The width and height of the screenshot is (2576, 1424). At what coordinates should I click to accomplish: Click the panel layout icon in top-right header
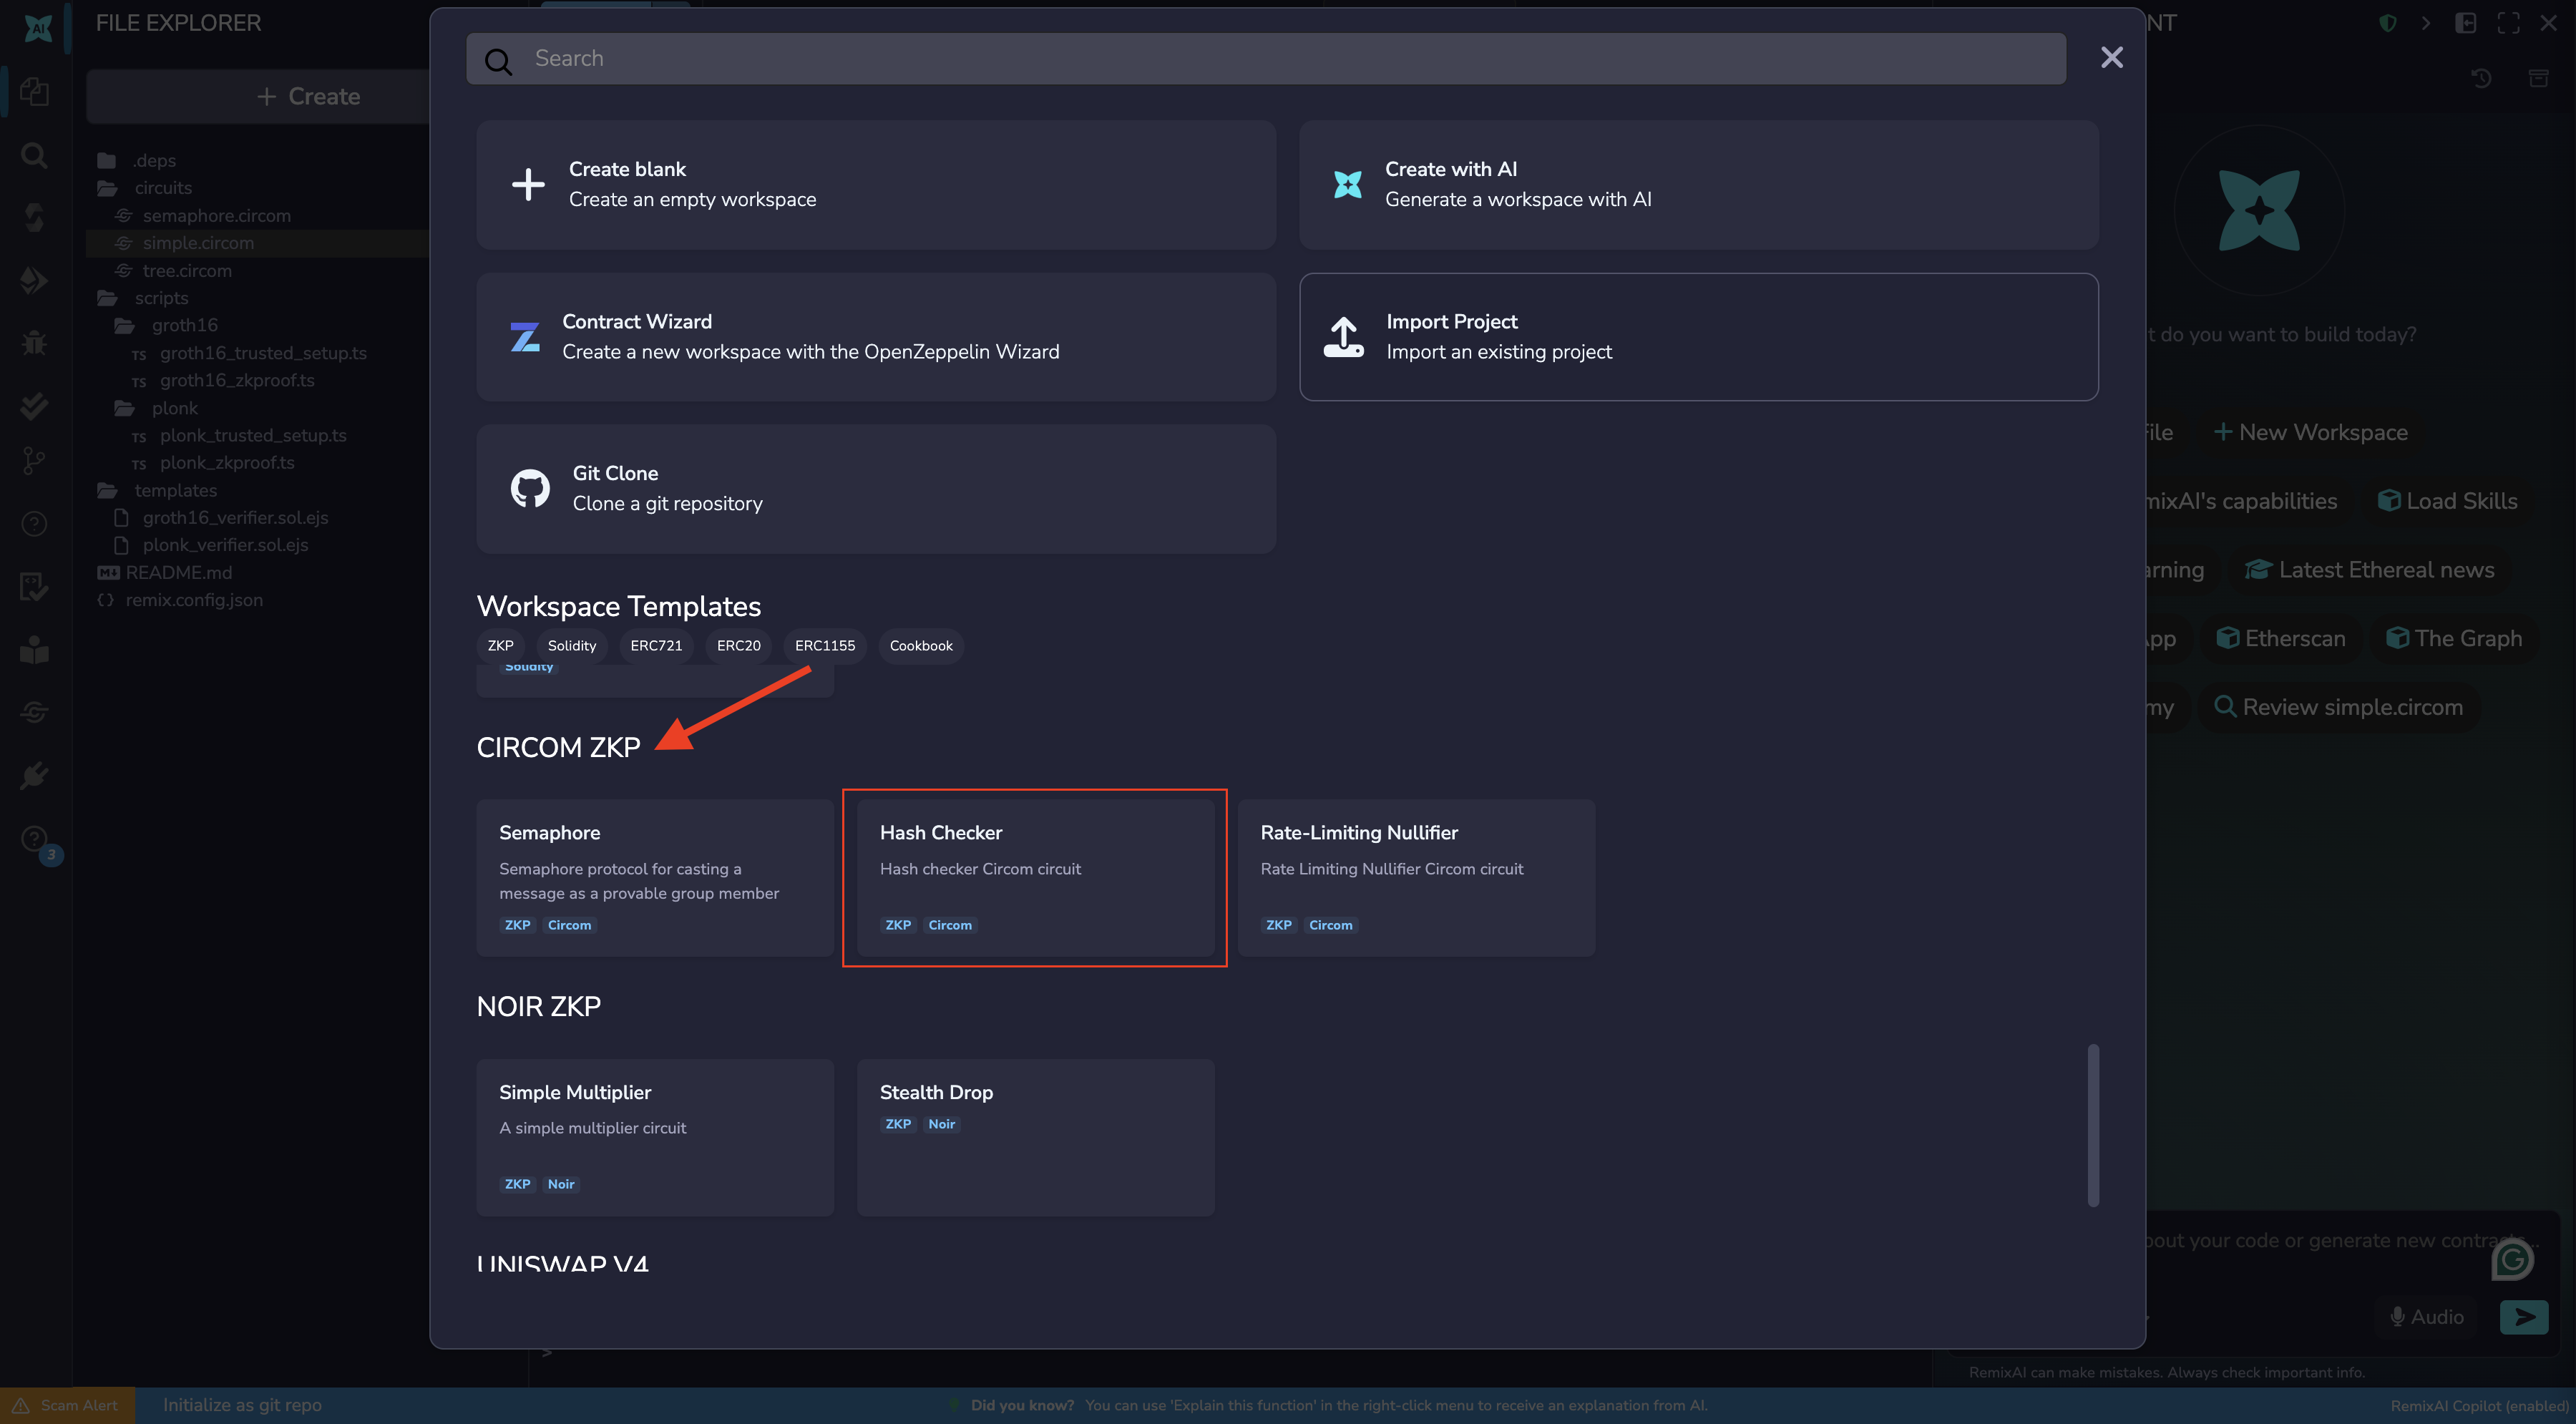(2466, 23)
